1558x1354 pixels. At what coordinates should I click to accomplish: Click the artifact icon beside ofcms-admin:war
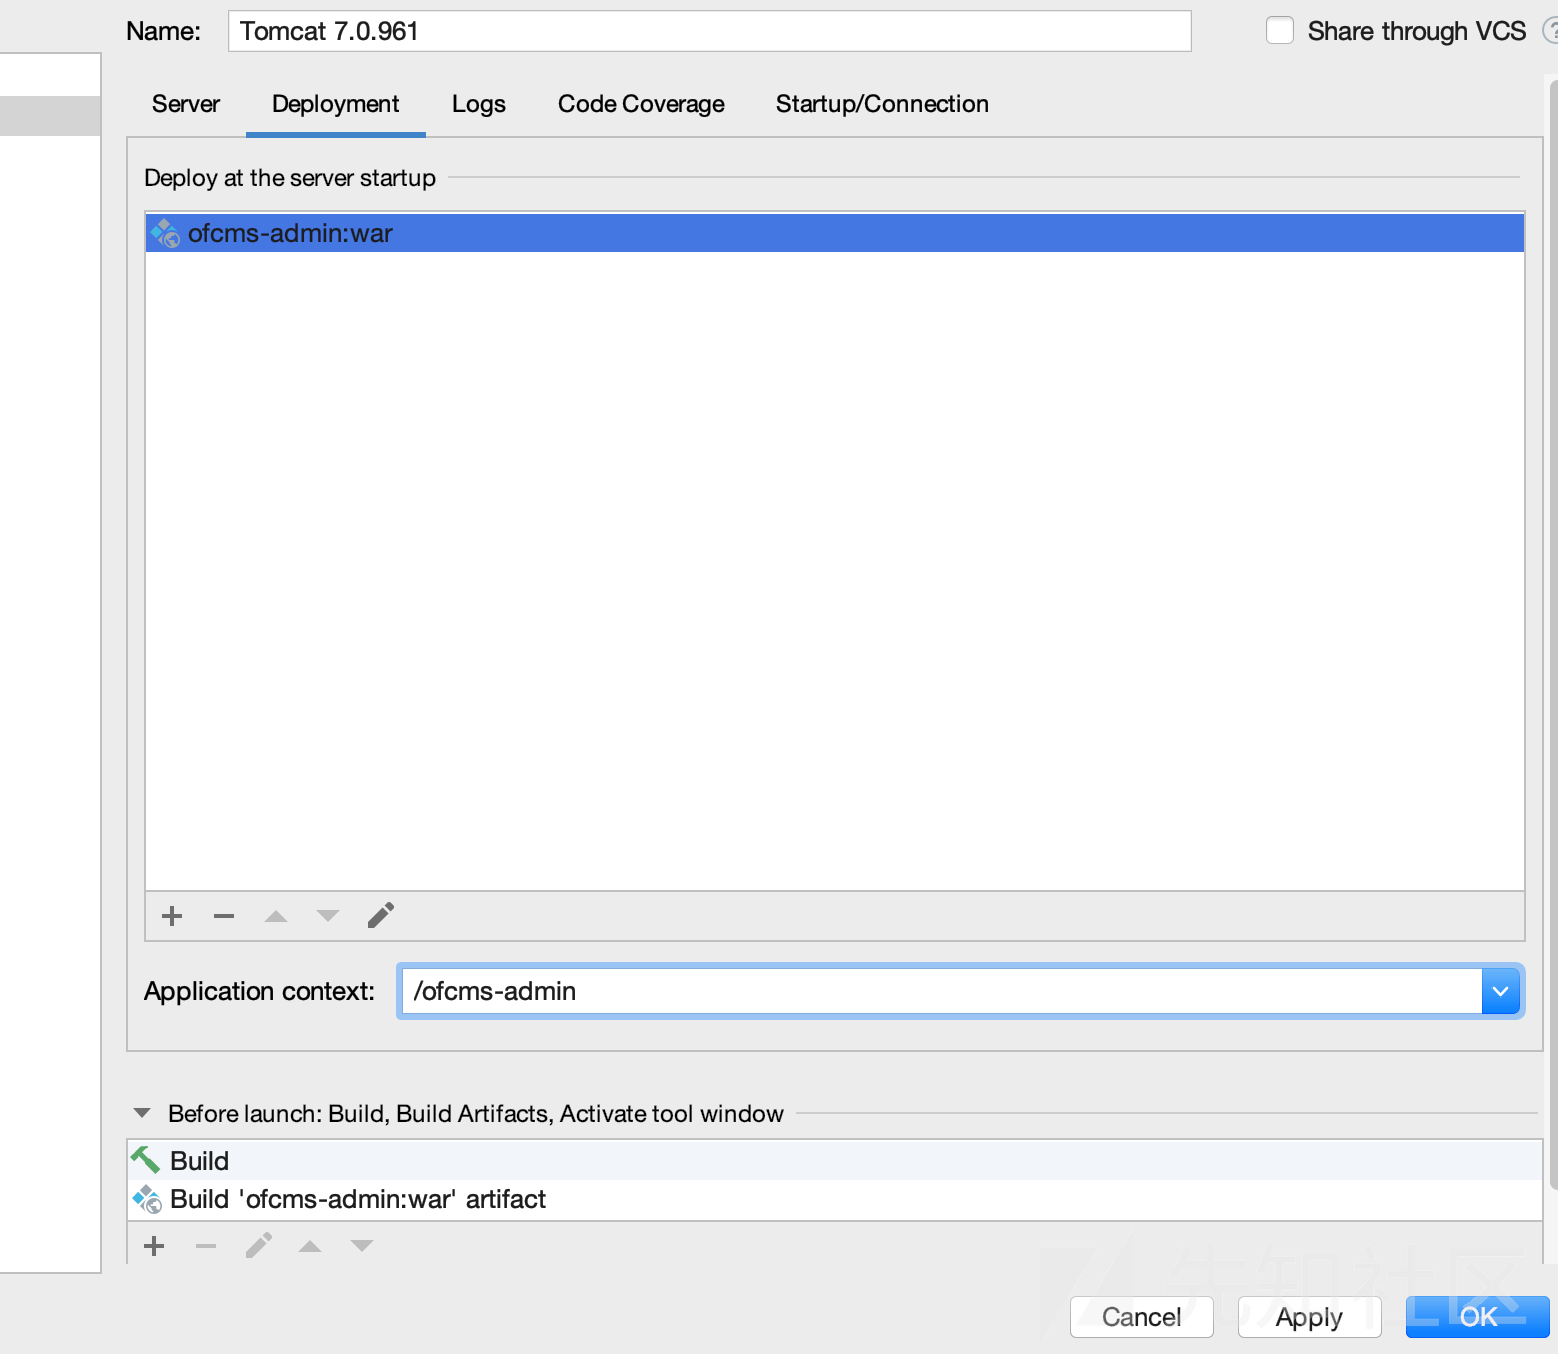(x=165, y=233)
